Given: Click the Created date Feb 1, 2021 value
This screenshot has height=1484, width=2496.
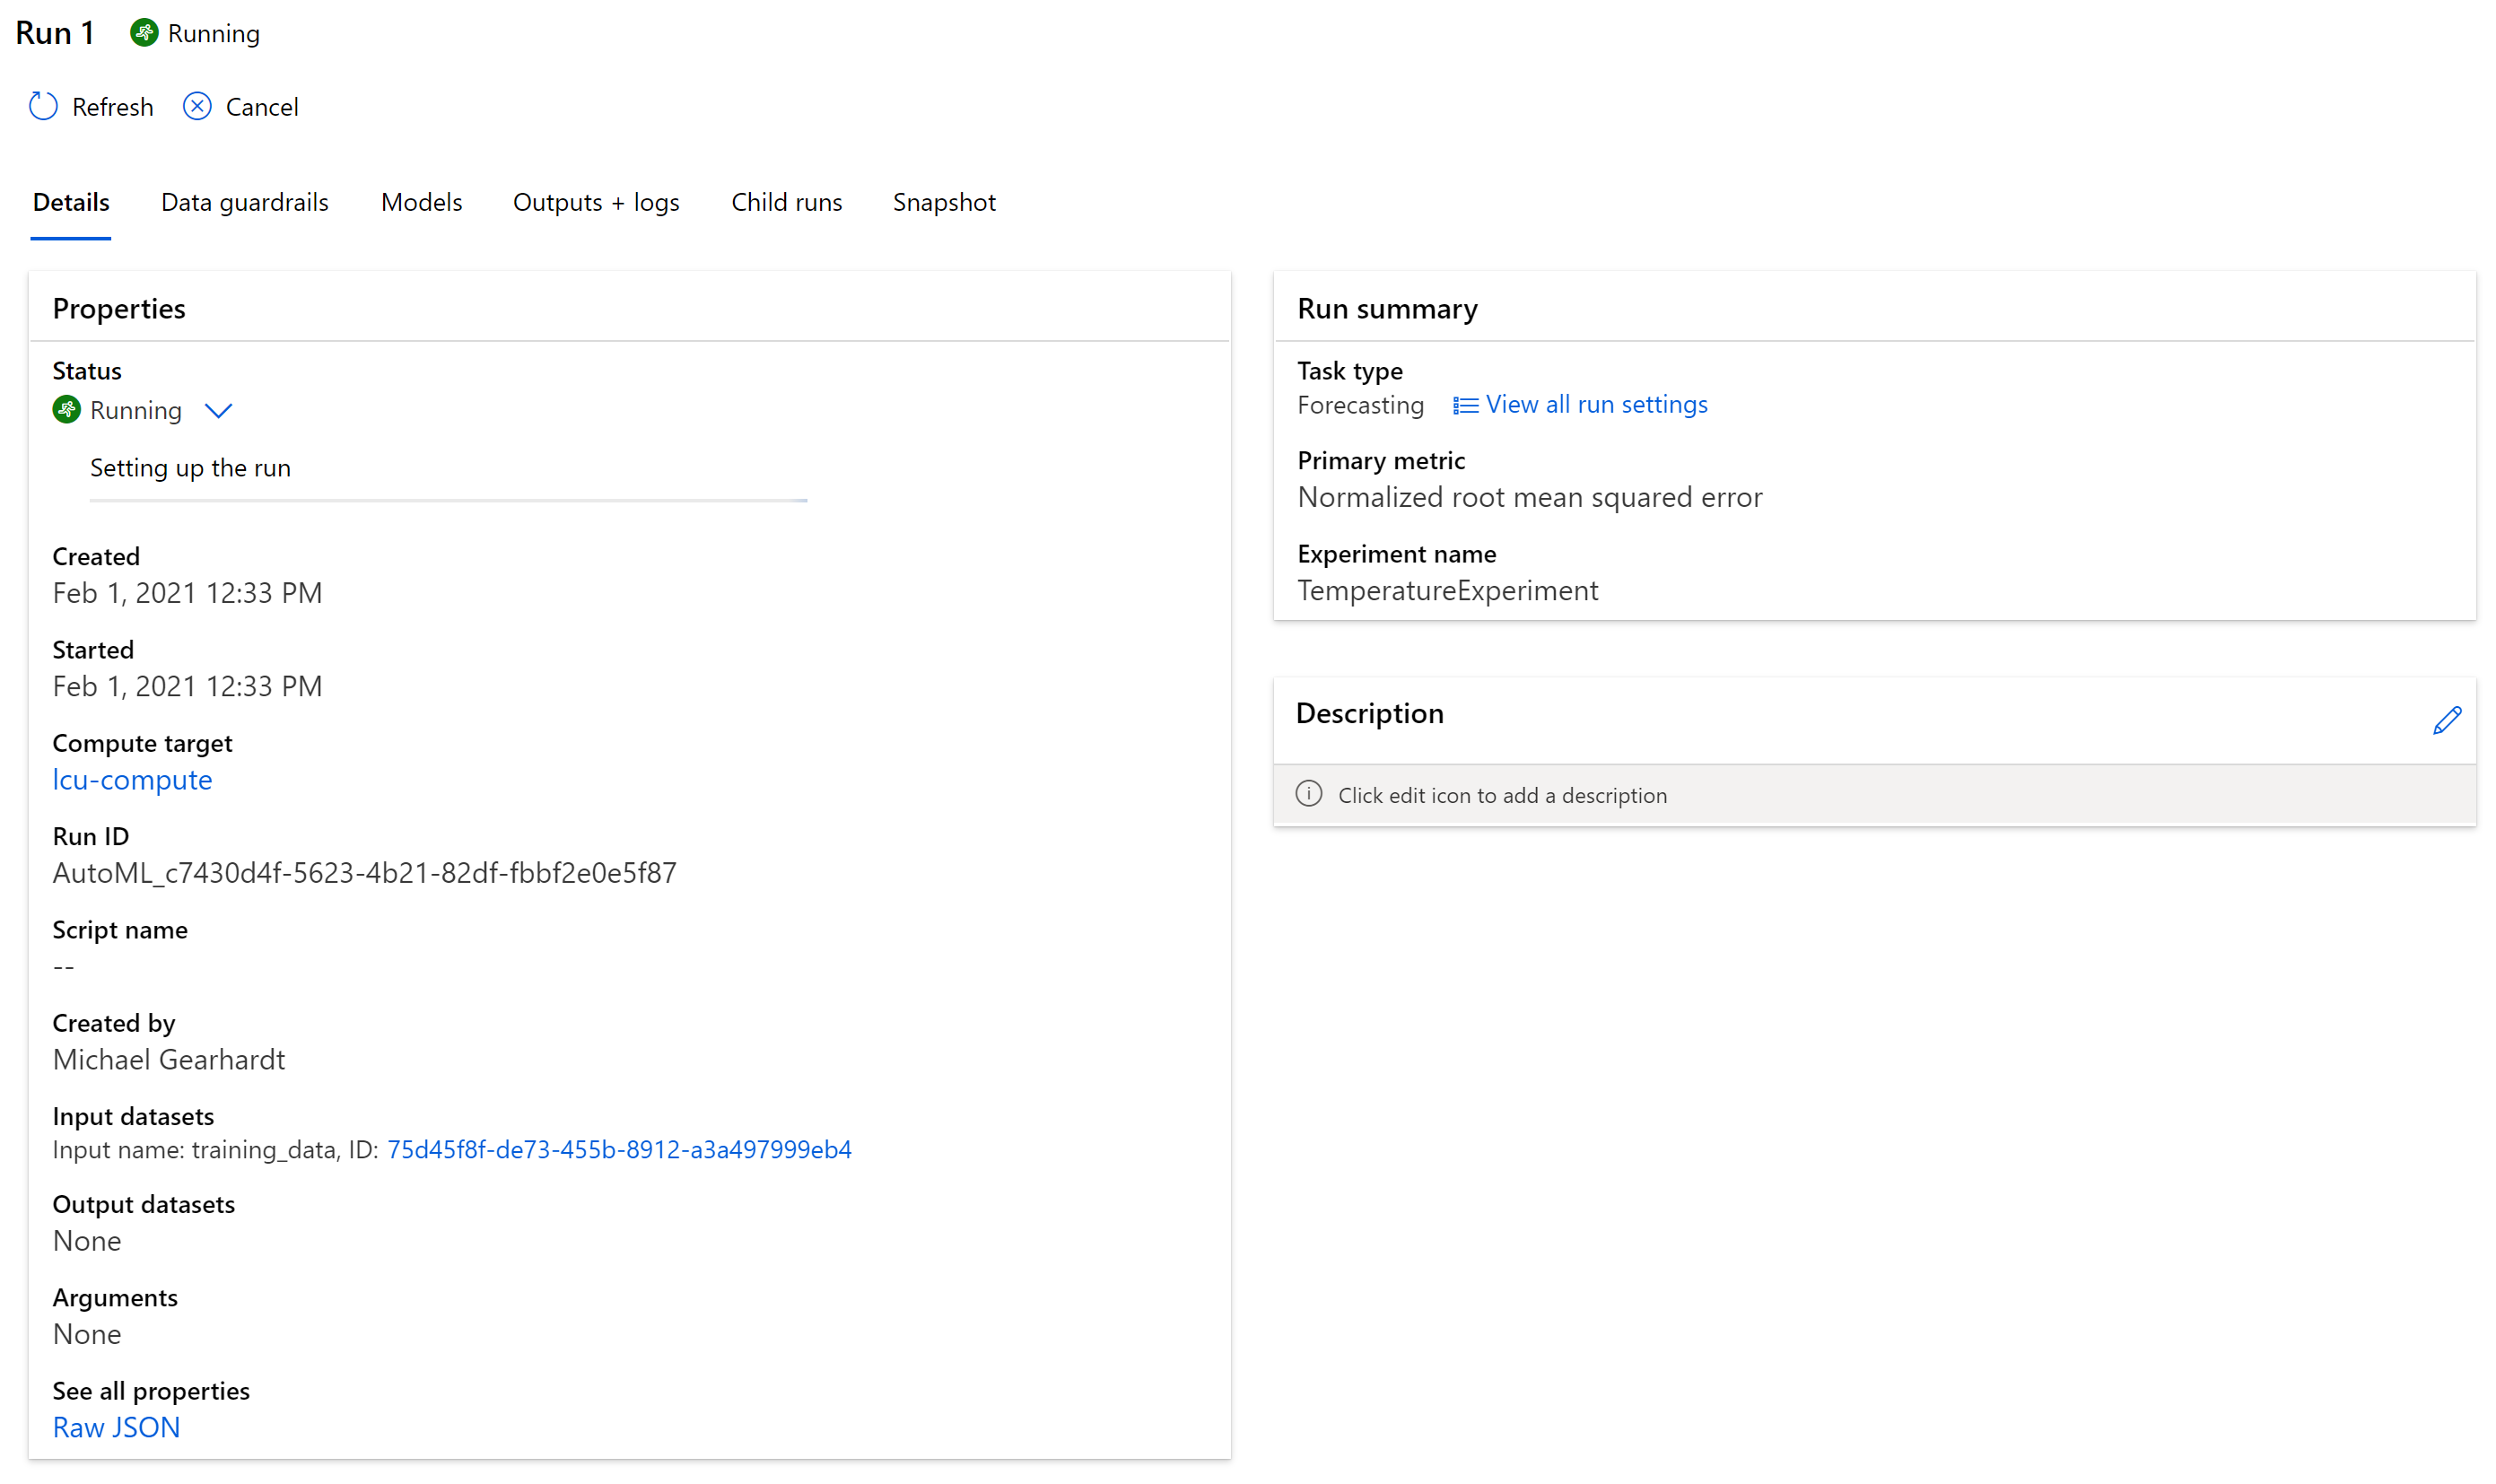Looking at the screenshot, I should [187, 593].
